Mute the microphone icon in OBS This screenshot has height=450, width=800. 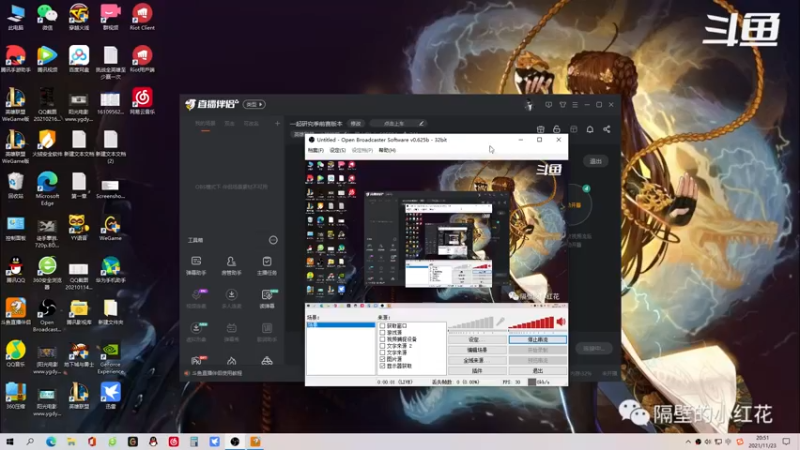point(502,322)
